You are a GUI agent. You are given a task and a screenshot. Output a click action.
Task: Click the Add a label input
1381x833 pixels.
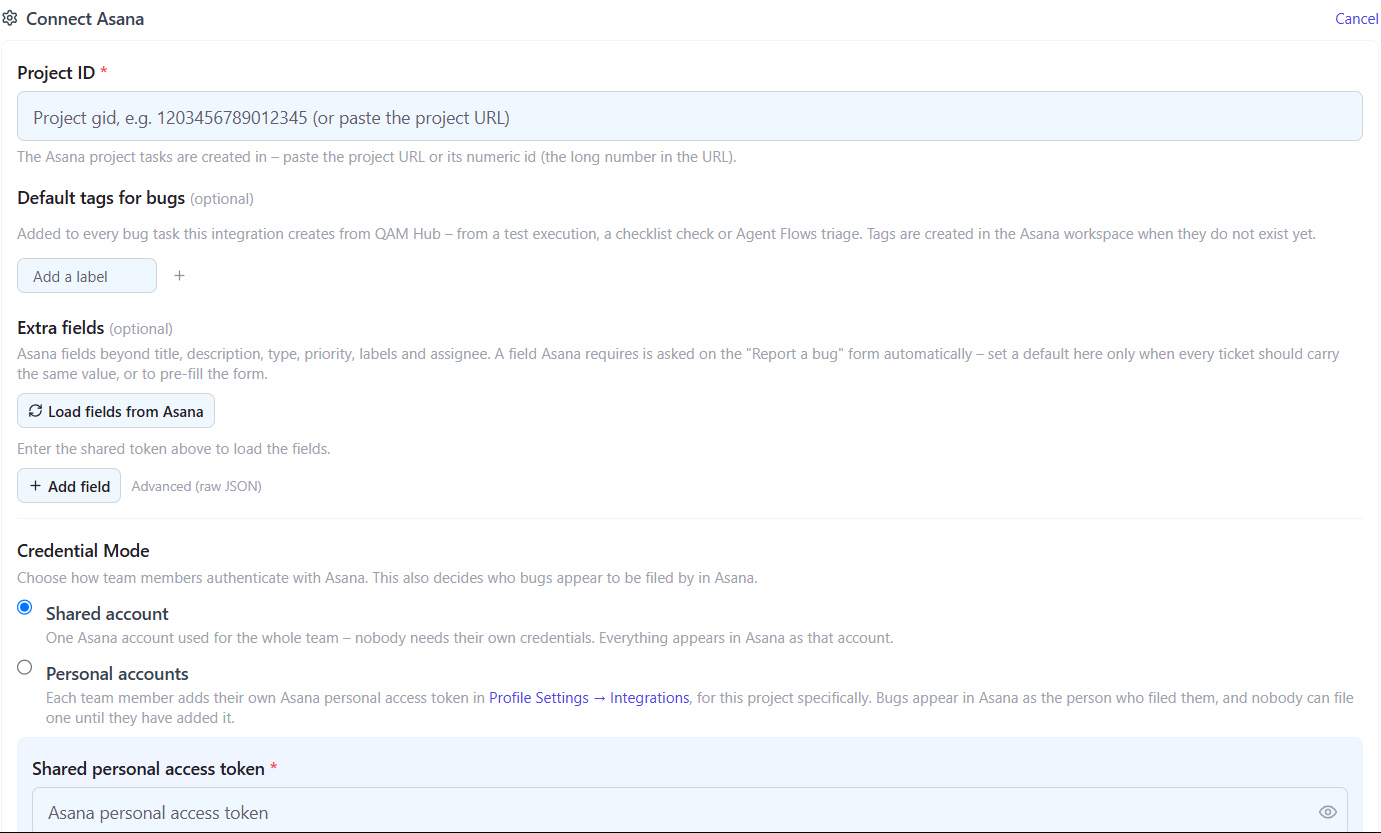[x=87, y=276]
